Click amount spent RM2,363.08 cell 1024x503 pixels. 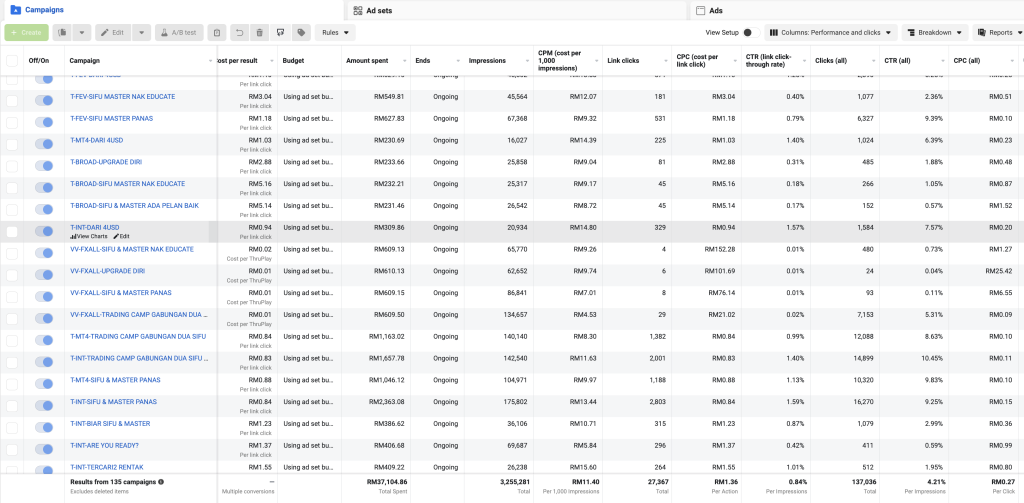click(387, 402)
